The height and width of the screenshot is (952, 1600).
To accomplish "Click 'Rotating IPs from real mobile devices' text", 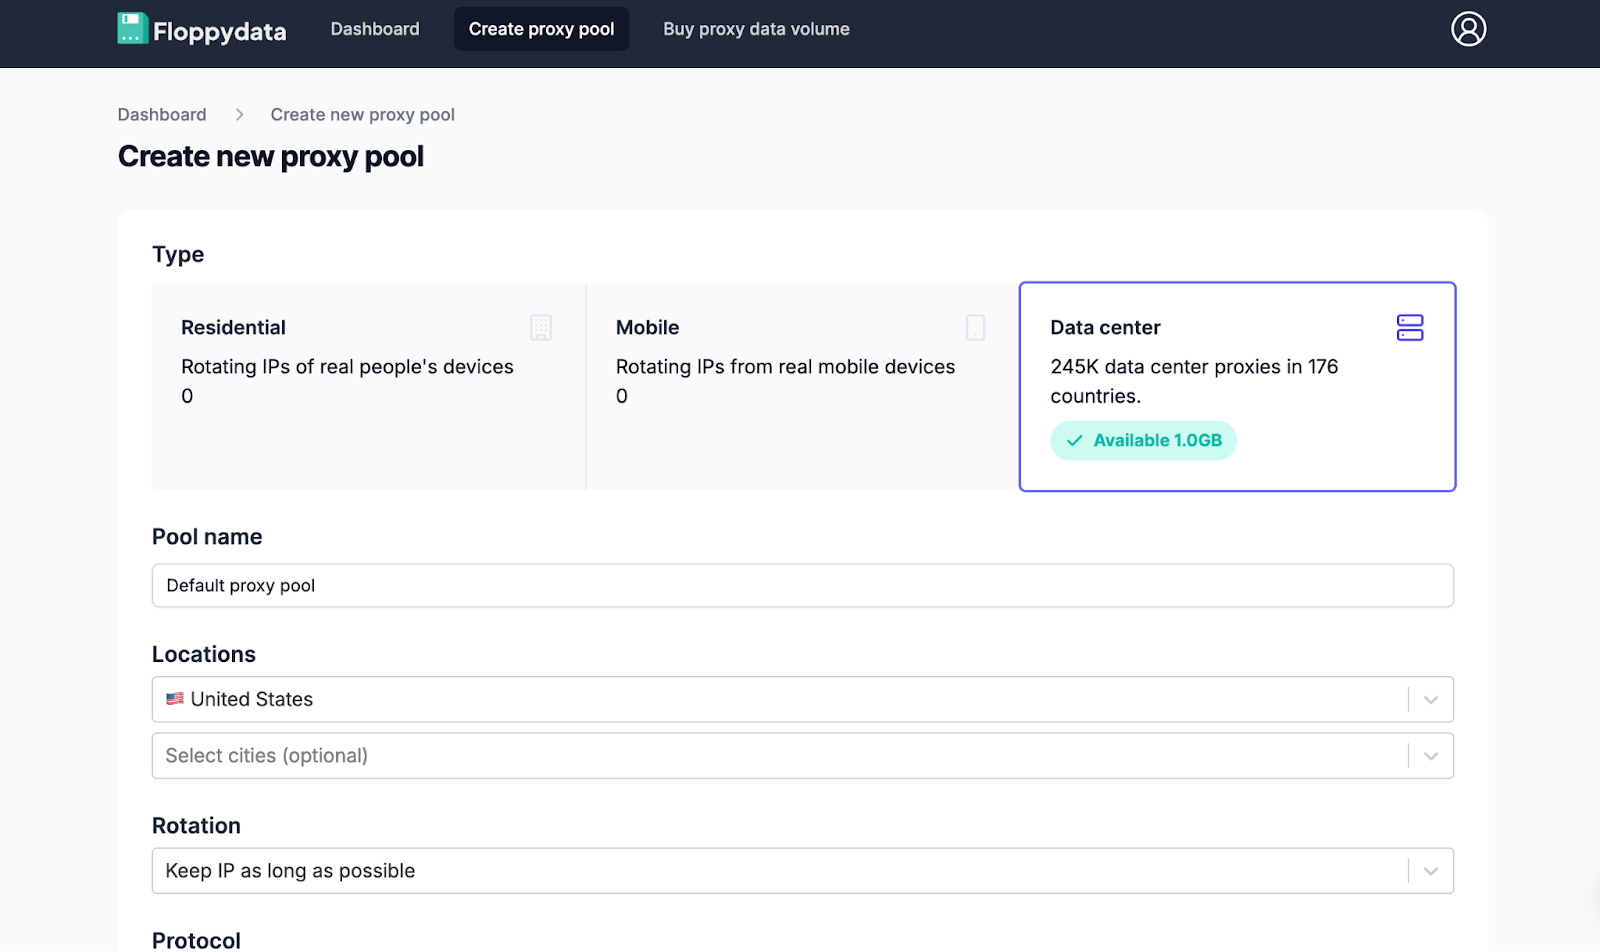I will coord(785,367).
